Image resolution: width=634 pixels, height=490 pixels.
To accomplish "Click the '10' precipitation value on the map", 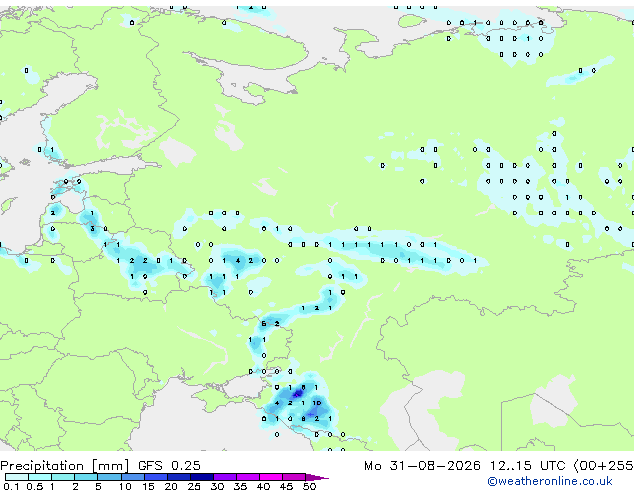I will (317, 403).
